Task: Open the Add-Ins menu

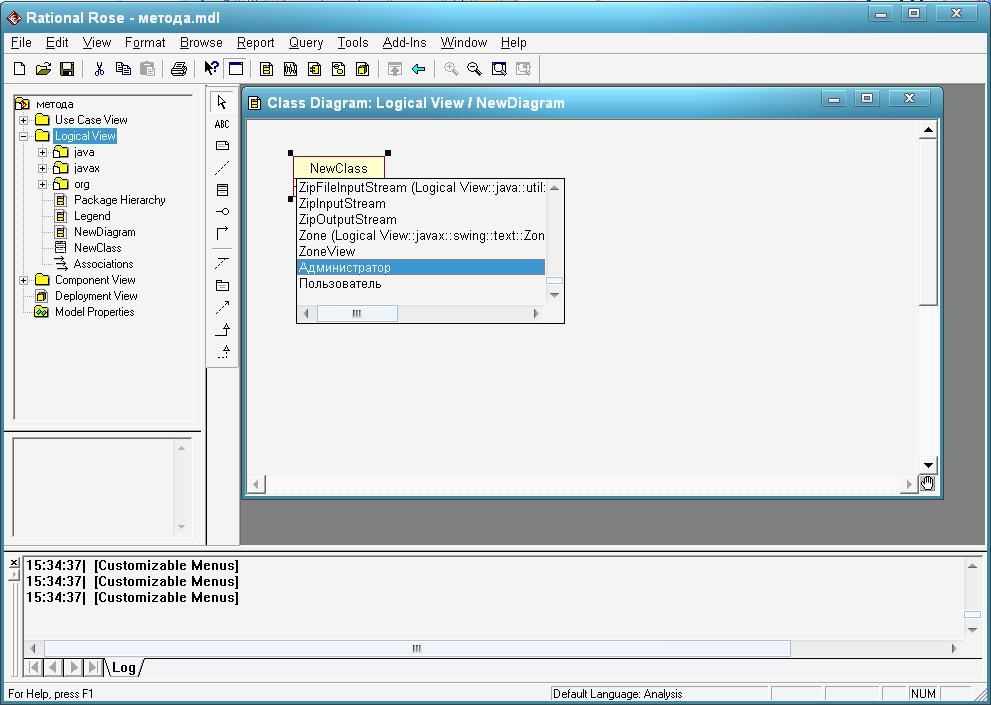Action: pyautogui.click(x=404, y=42)
